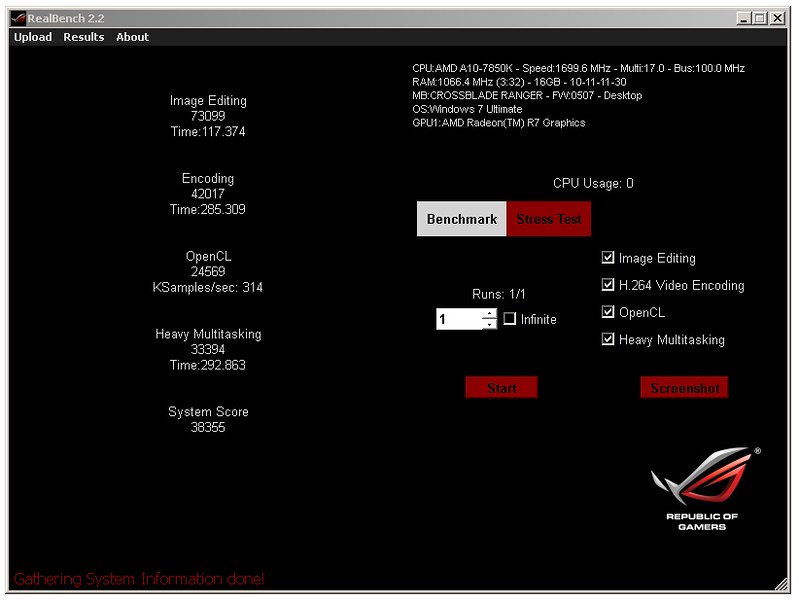
Task: Click the KSamples/sec: 314 text
Action: [x=208, y=288]
